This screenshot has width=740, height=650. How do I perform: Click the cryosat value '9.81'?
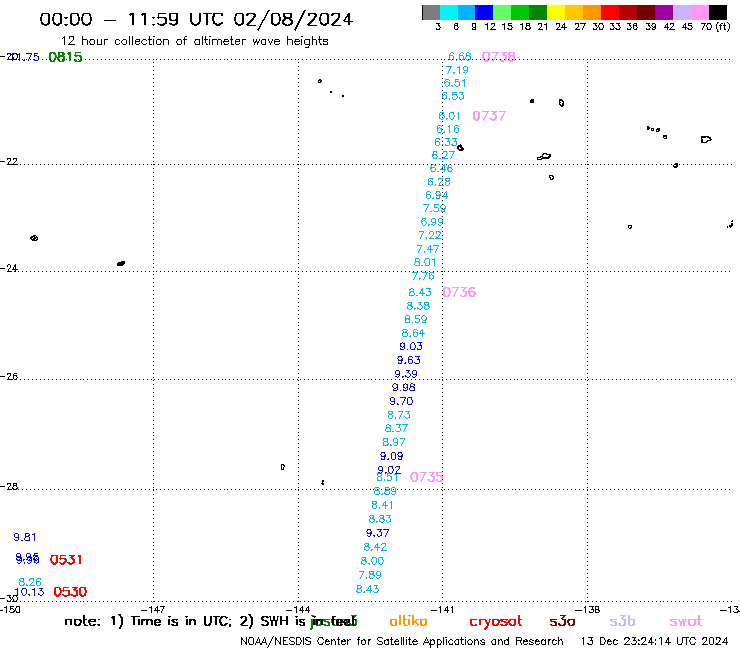click(x=25, y=537)
